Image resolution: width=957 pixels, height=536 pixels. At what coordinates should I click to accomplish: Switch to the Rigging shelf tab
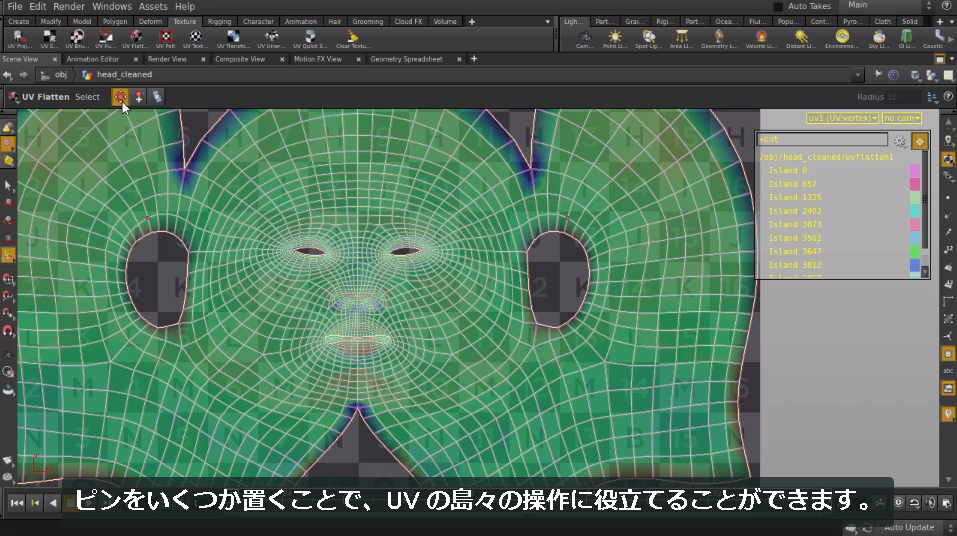click(220, 21)
